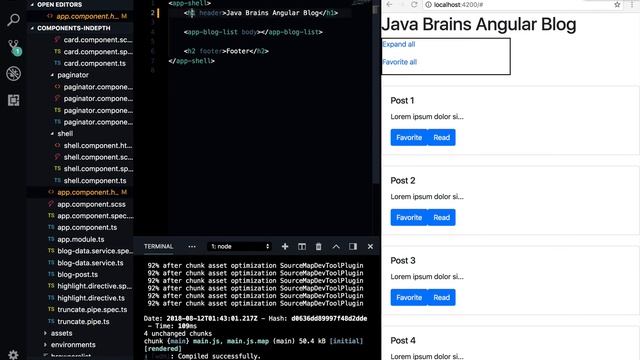Open Source Control view with badge
The width and height of the screenshot is (640, 360).
coord(13,47)
